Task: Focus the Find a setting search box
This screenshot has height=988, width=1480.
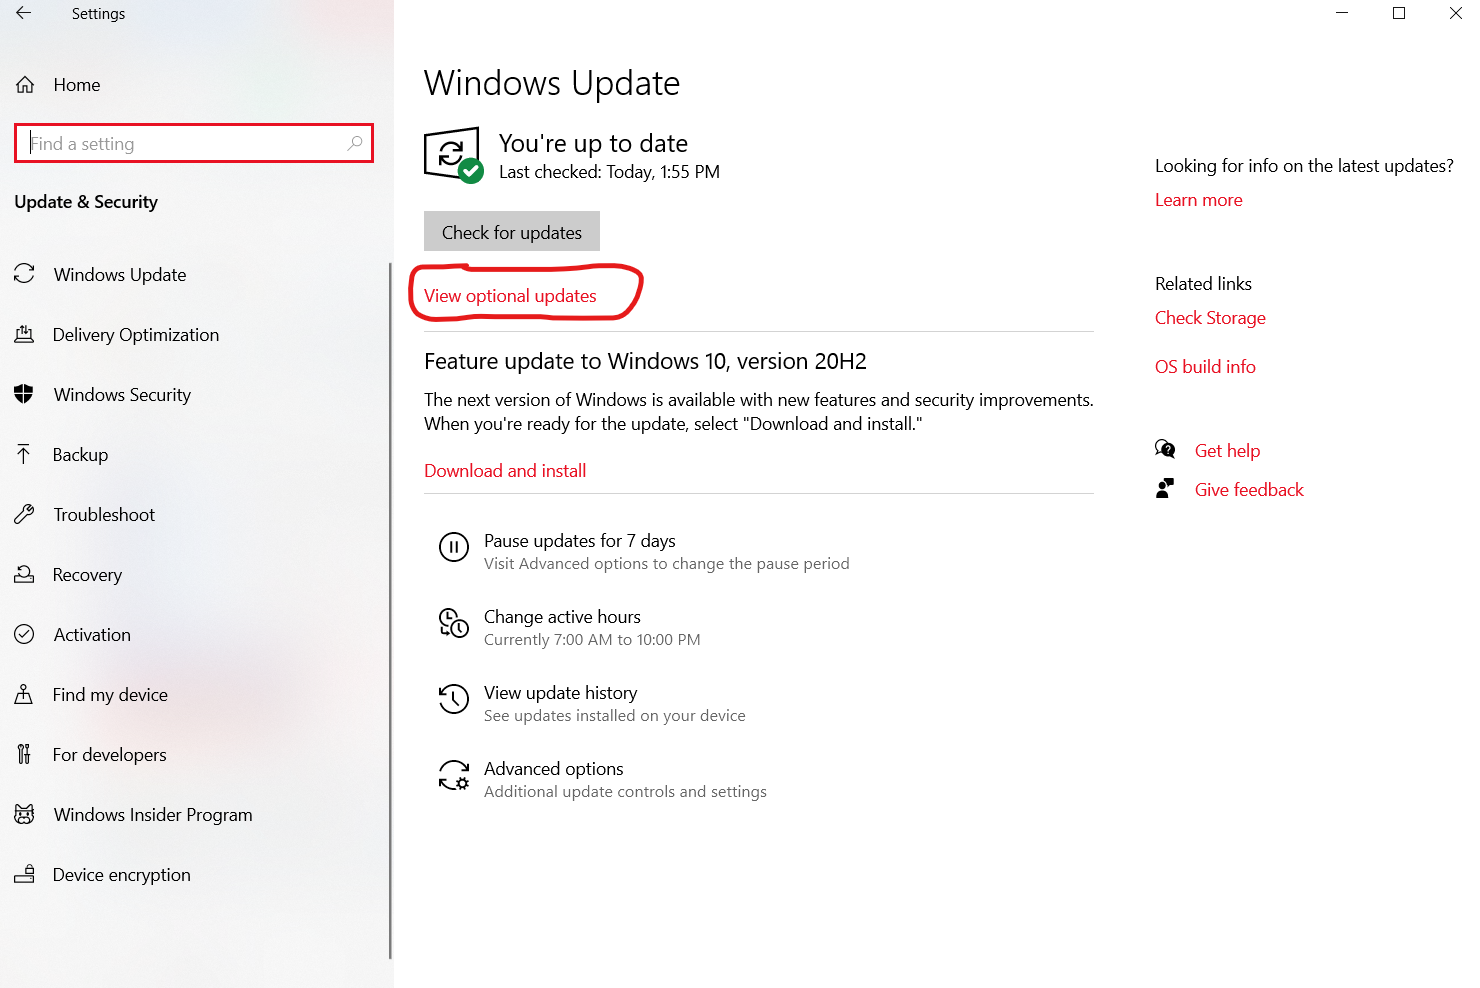Action: [194, 143]
